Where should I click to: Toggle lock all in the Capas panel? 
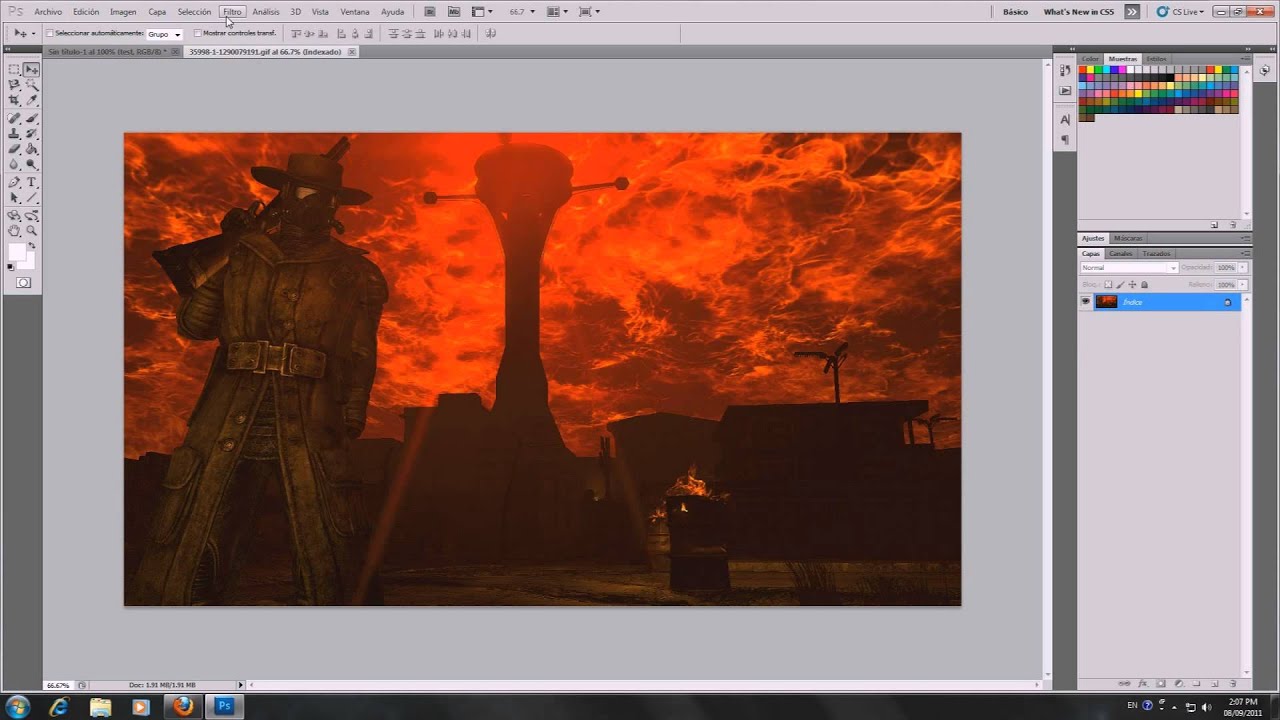[x=1145, y=285]
